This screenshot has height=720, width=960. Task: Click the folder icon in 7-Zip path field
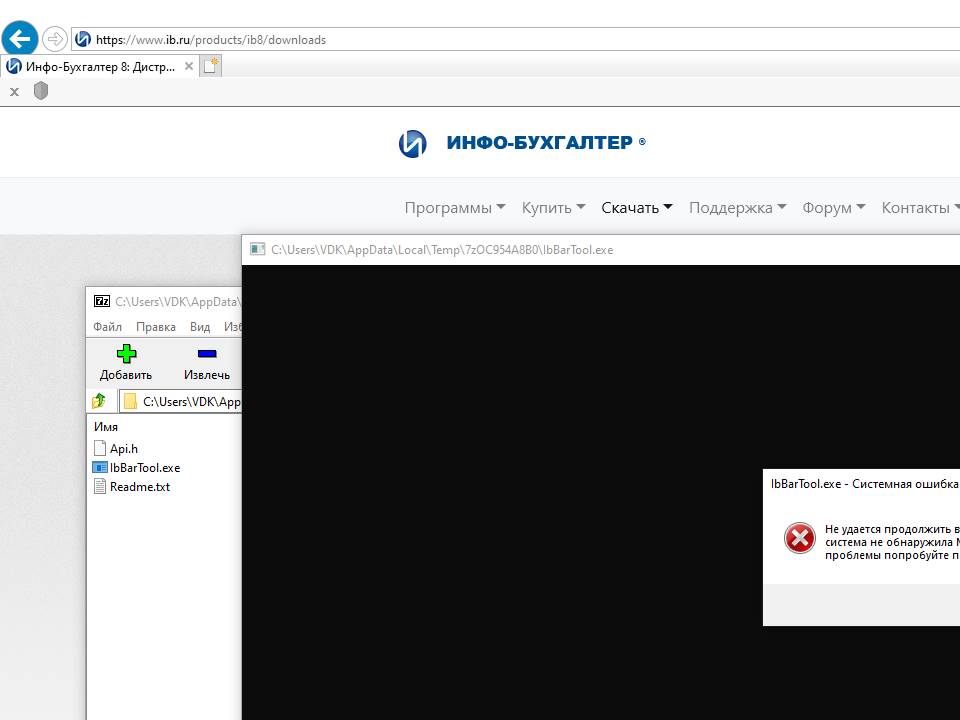pyautogui.click(x=130, y=401)
